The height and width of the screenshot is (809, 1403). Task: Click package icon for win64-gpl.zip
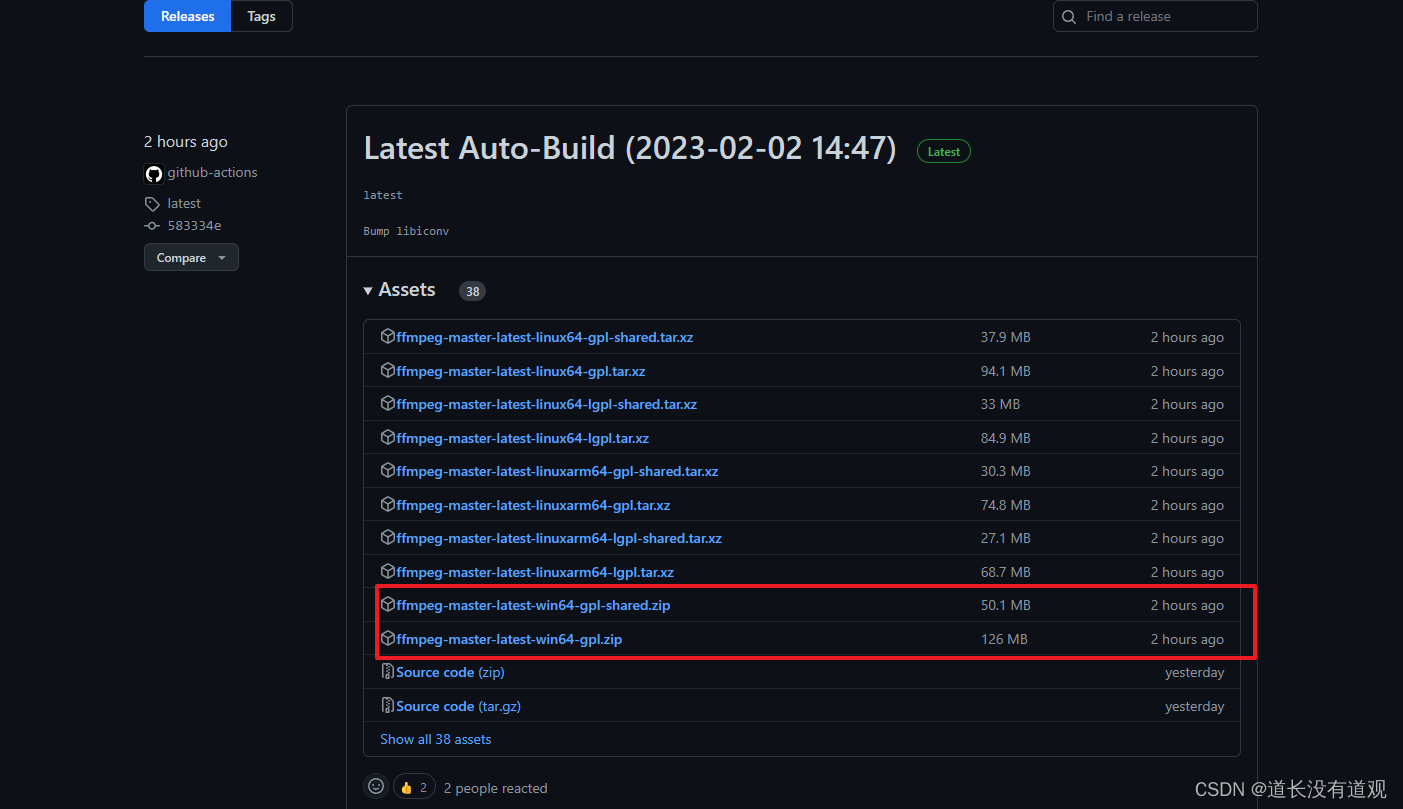[x=388, y=639]
